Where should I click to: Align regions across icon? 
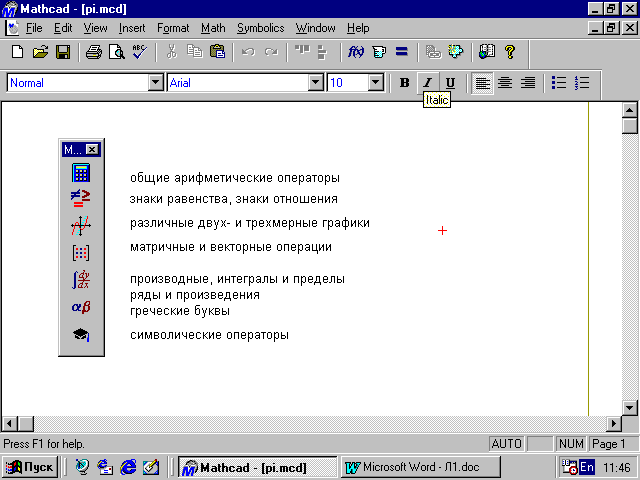pyautogui.click(x=302, y=52)
